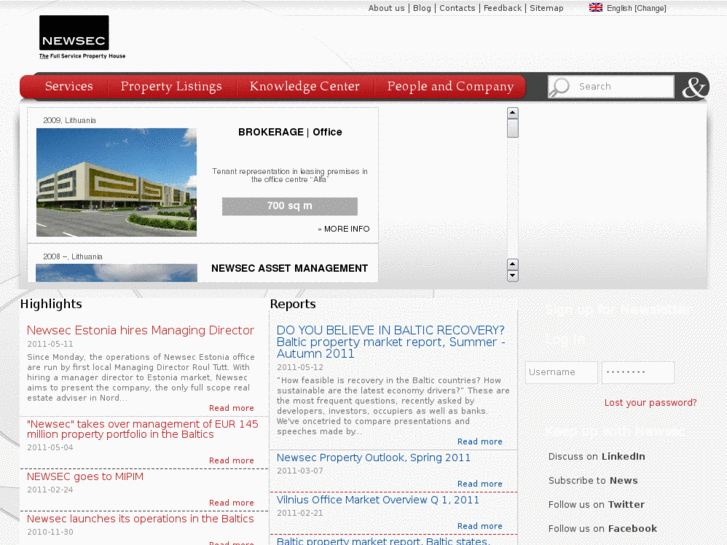The height and width of the screenshot is (545, 727).
Task: Click the scroll up arrow near bottom
Action: (x=512, y=264)
